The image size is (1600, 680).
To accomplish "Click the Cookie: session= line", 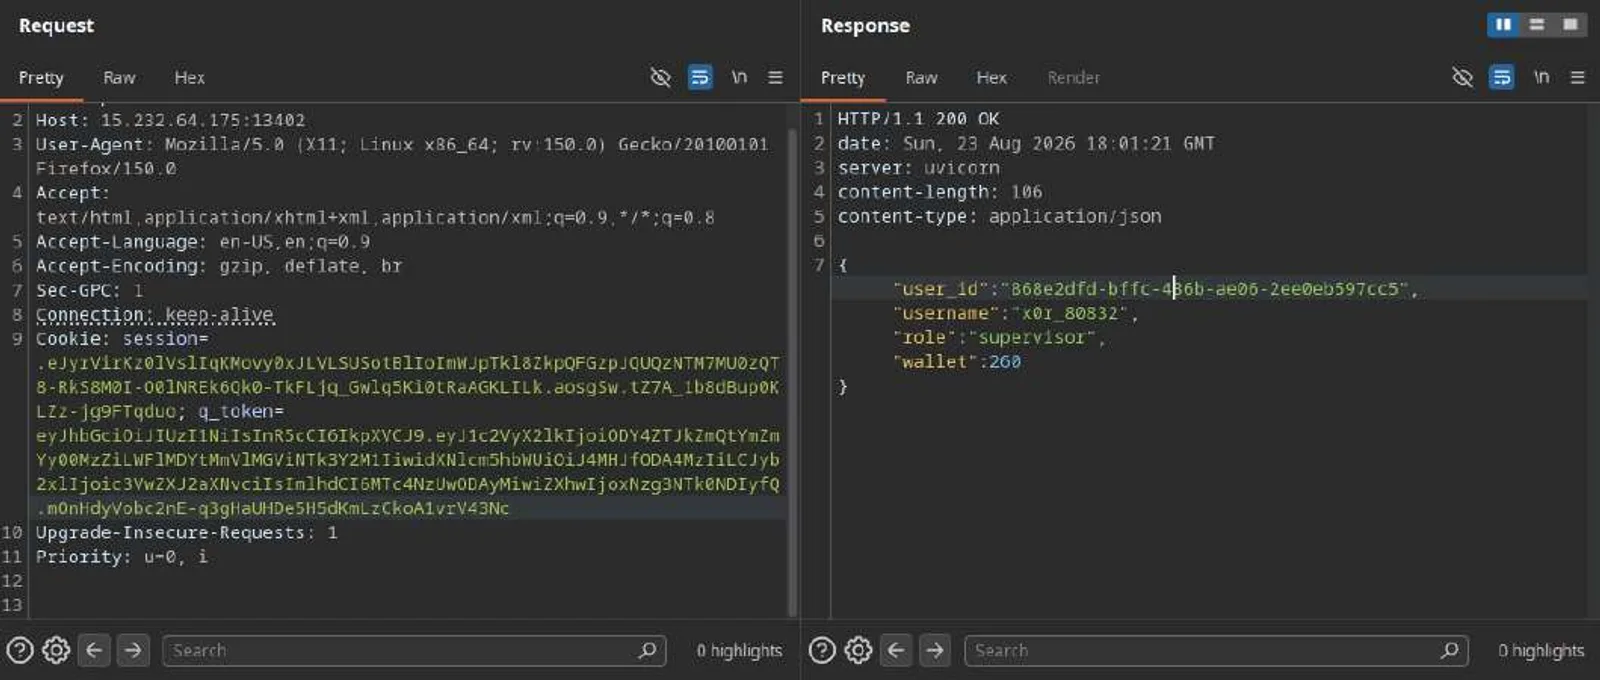I will click(122, 339).
